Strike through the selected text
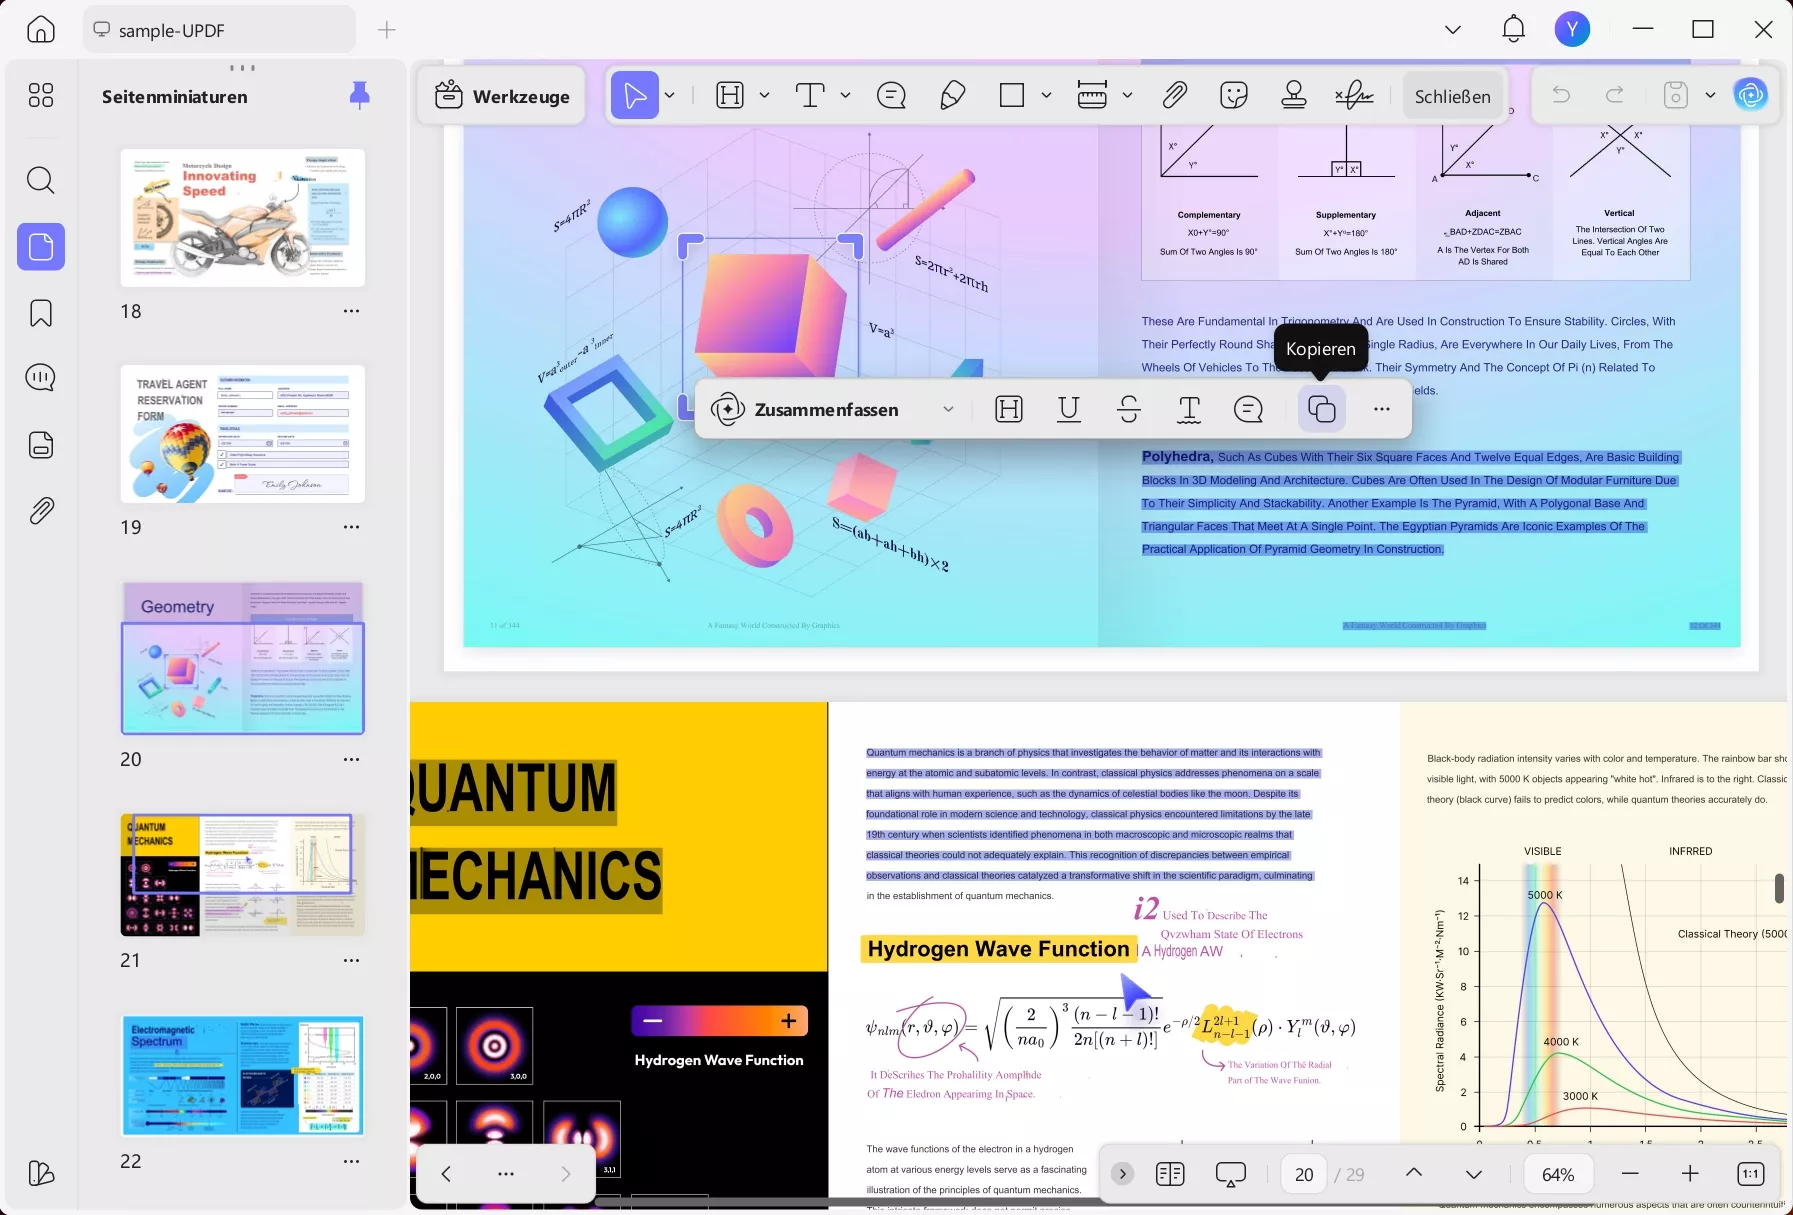 1129,409
